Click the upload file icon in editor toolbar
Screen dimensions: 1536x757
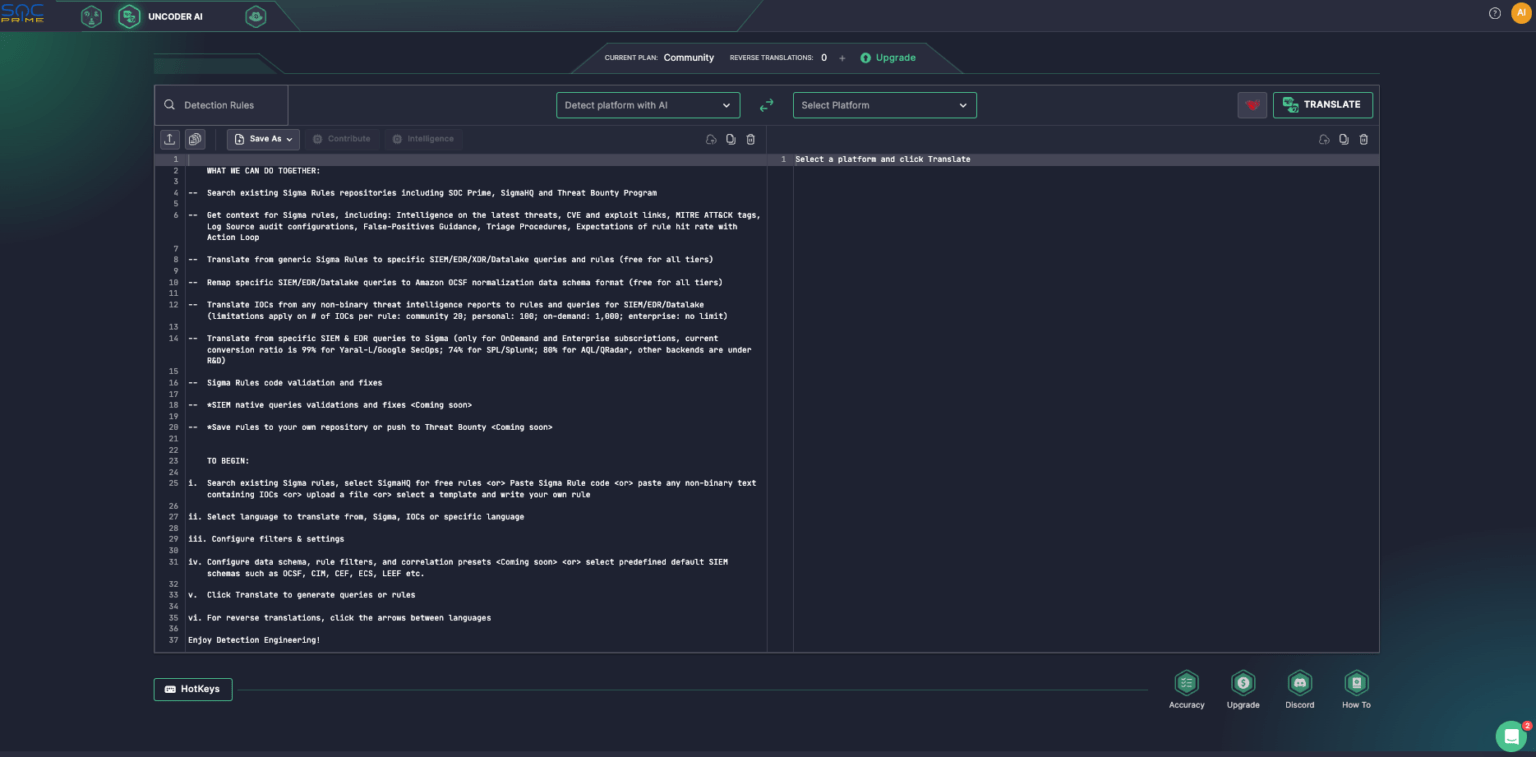pos(170,139)
